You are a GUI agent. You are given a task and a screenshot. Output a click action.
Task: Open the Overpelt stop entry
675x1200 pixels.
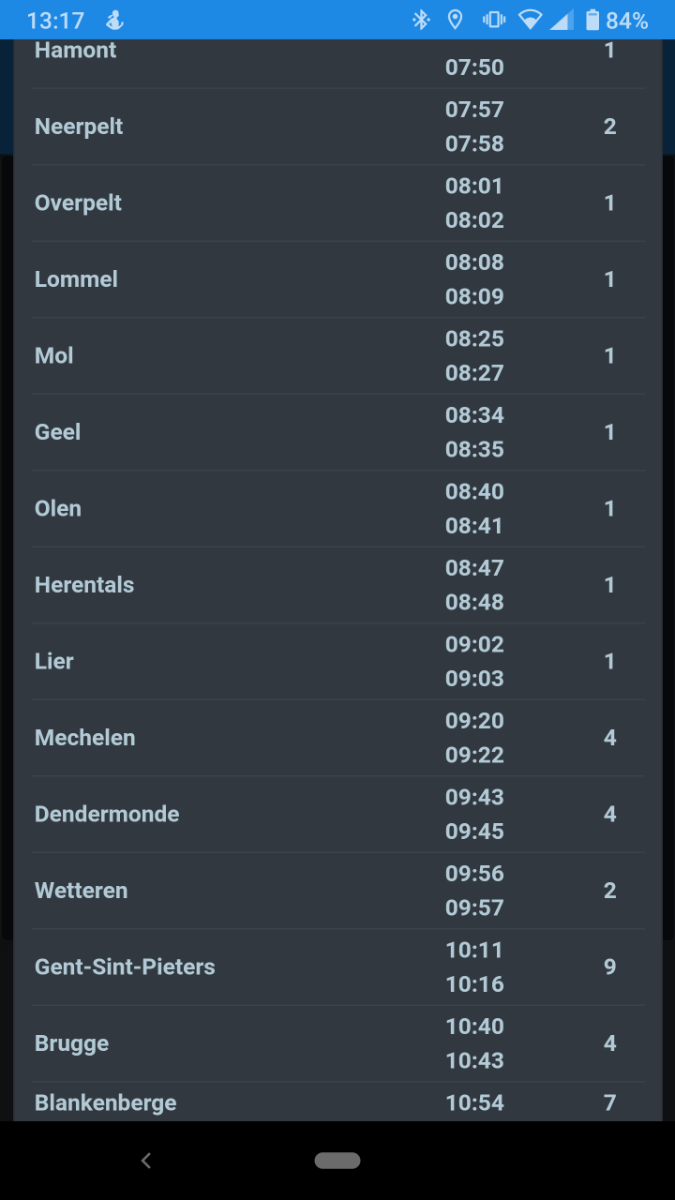click(x=78, y=203)
